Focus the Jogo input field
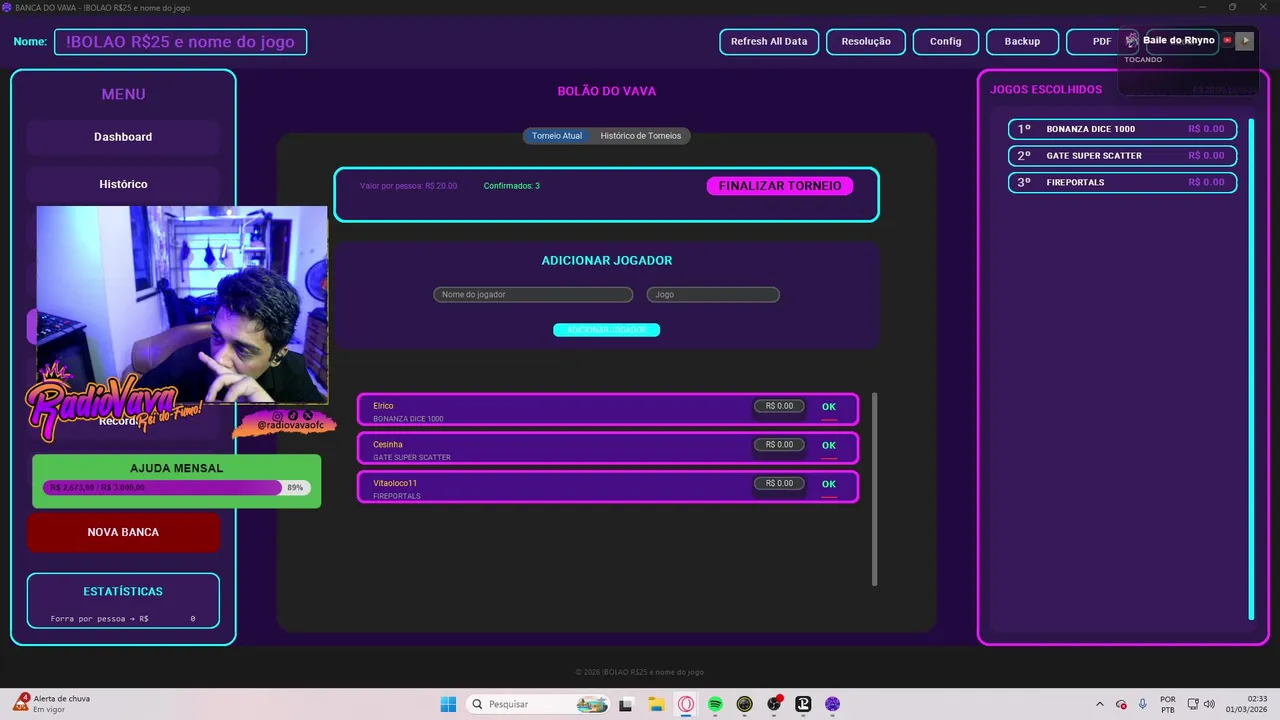 (713, 295)
